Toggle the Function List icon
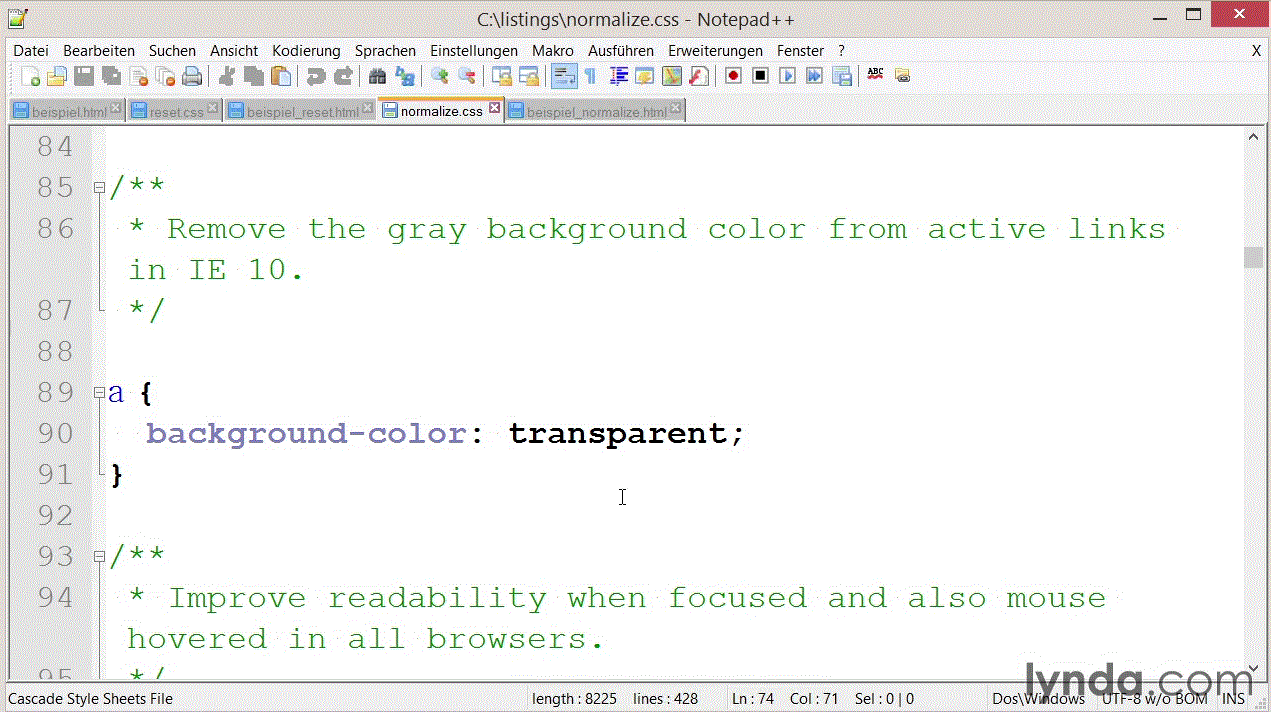Image resolution: width=1271 pixels, height=712 pixels. 699,76
